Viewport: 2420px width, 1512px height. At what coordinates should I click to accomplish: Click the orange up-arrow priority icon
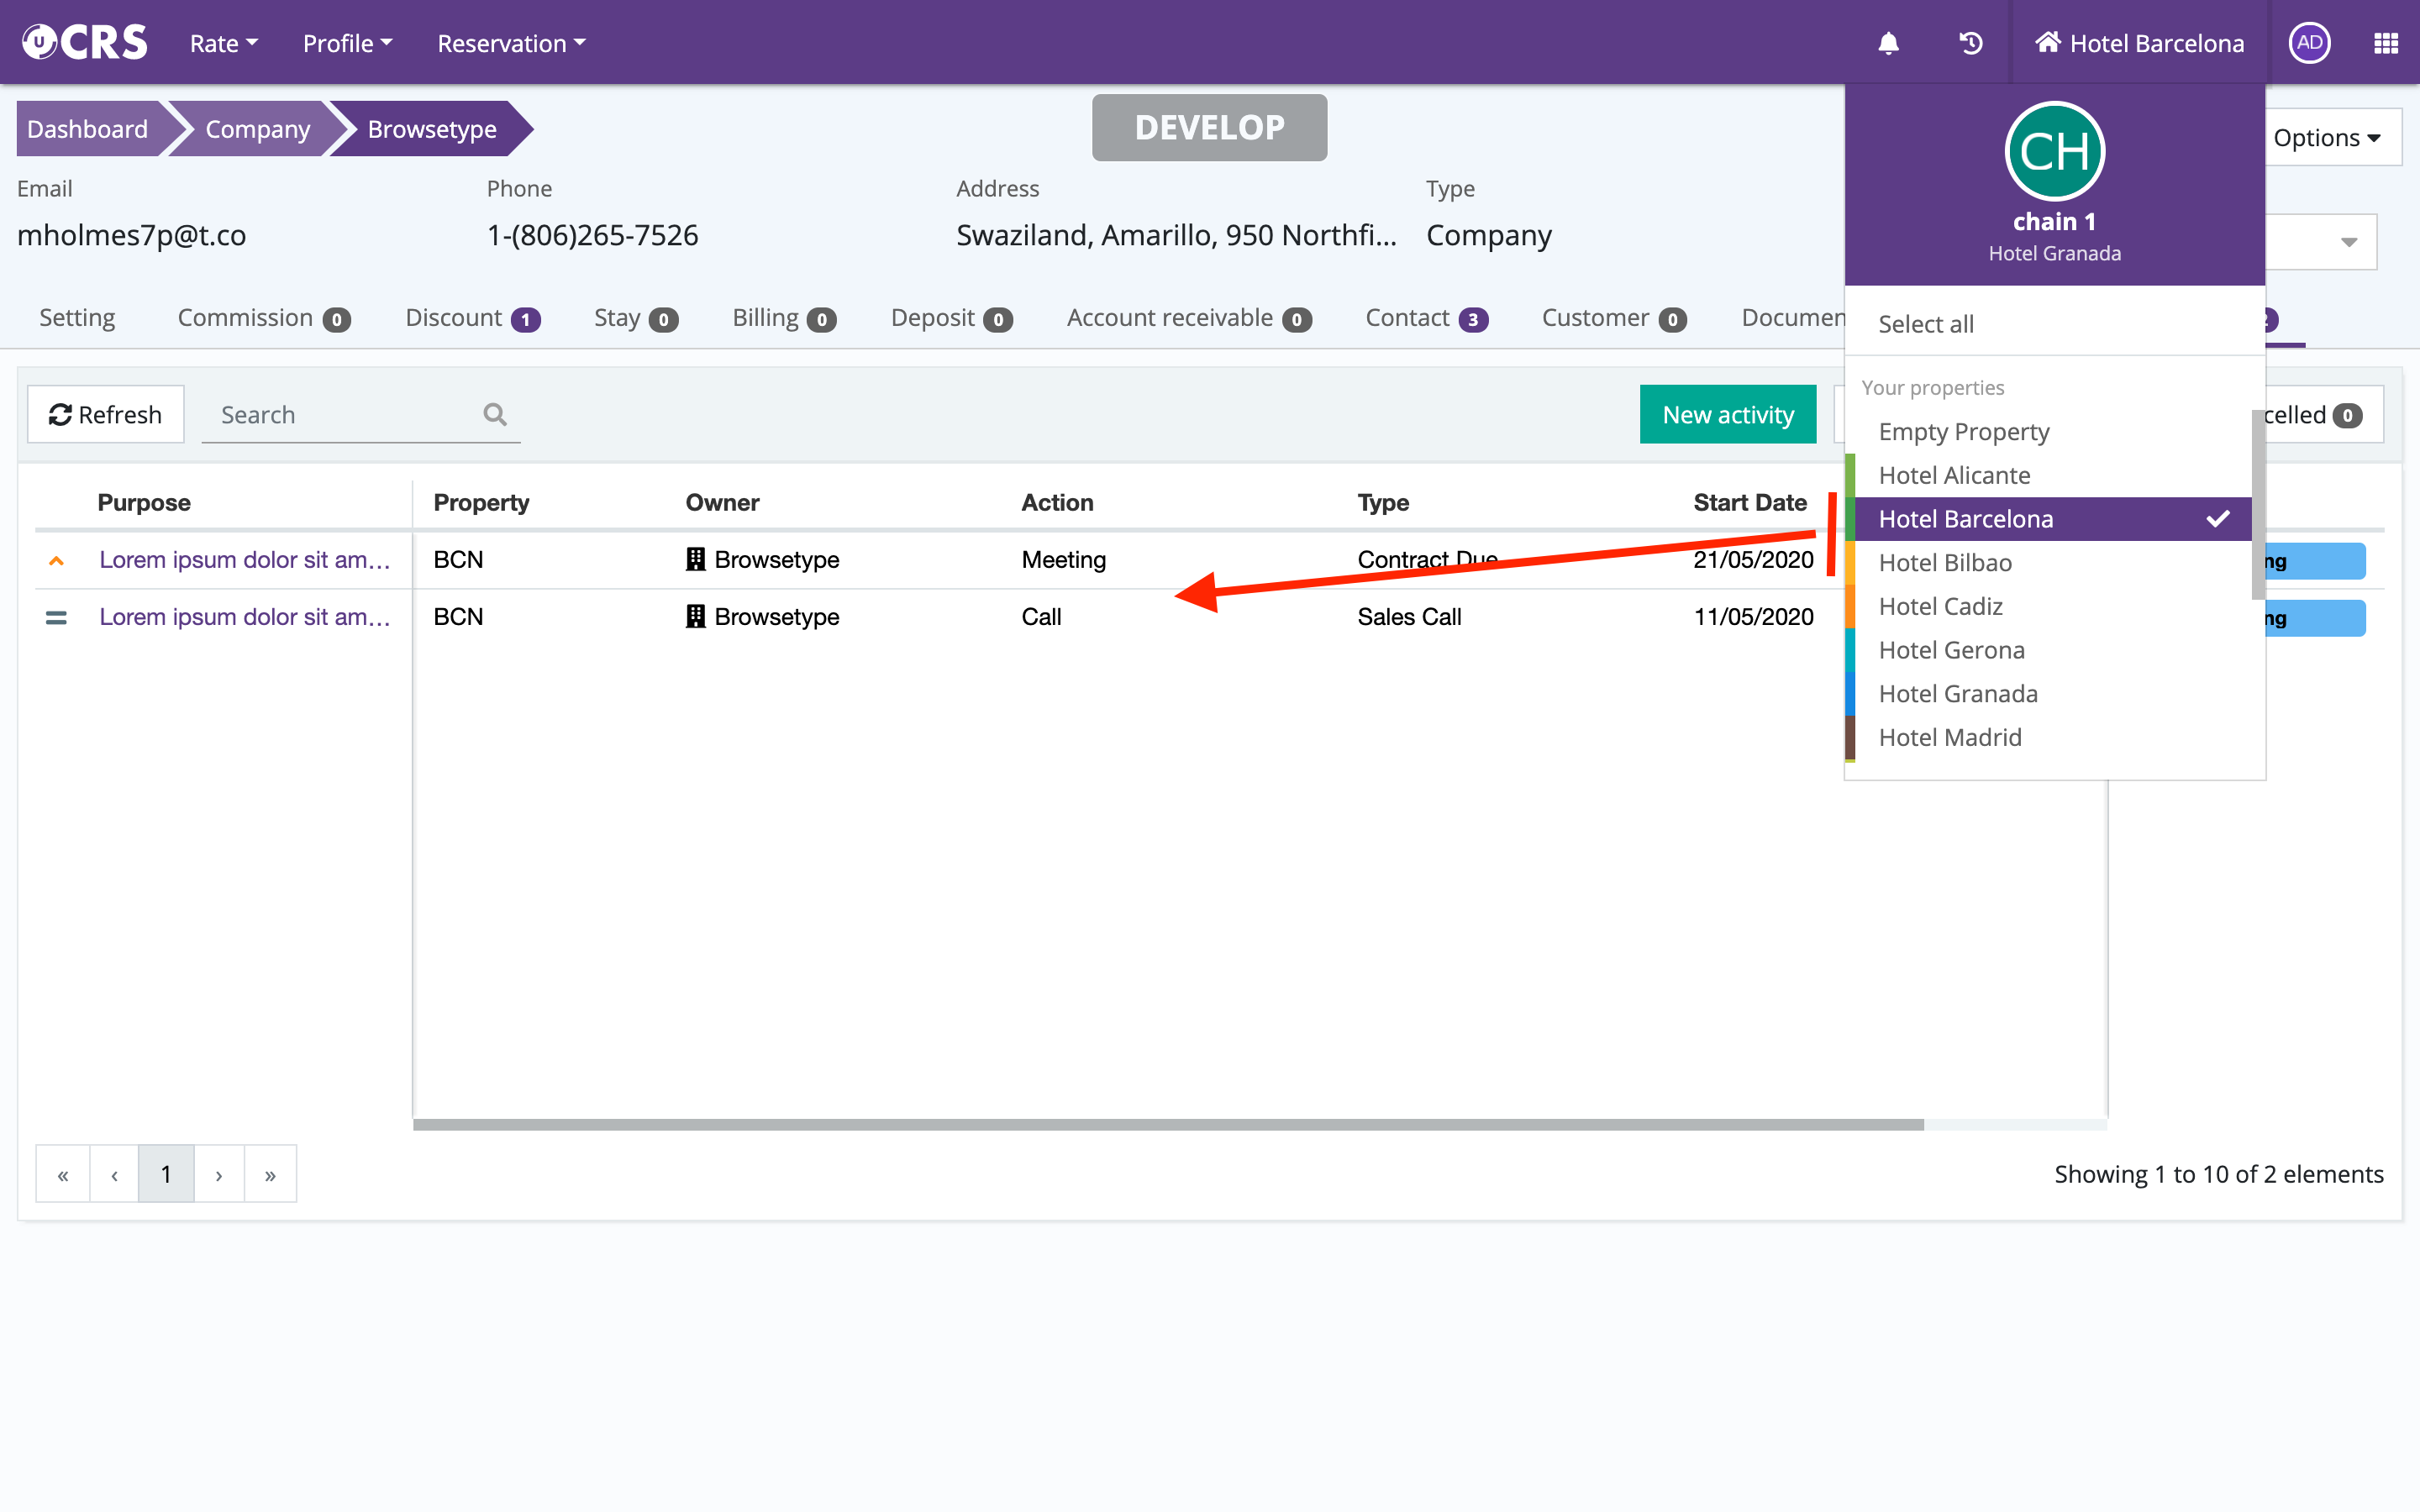57,561
